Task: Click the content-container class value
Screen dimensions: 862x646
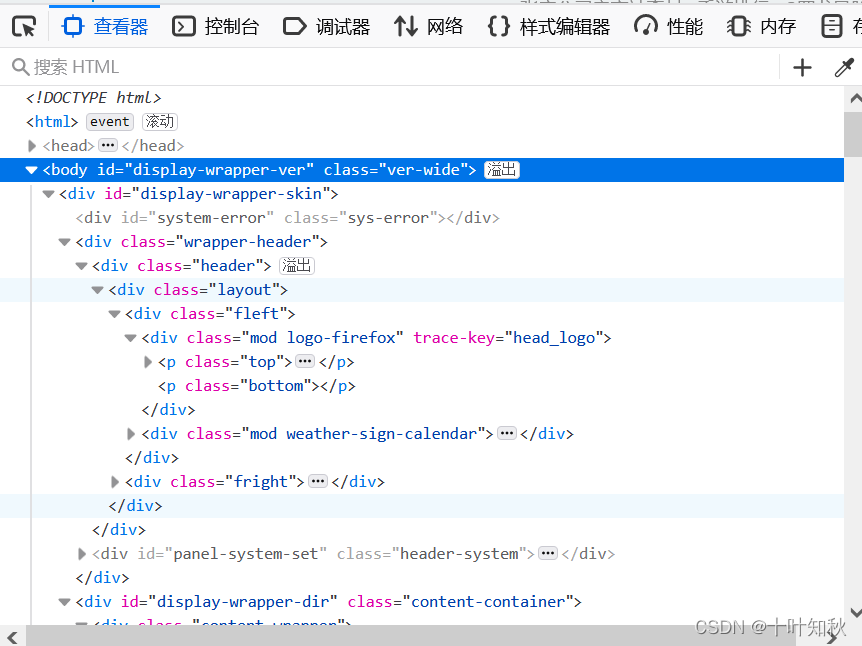Action: [x=488, y=601]
